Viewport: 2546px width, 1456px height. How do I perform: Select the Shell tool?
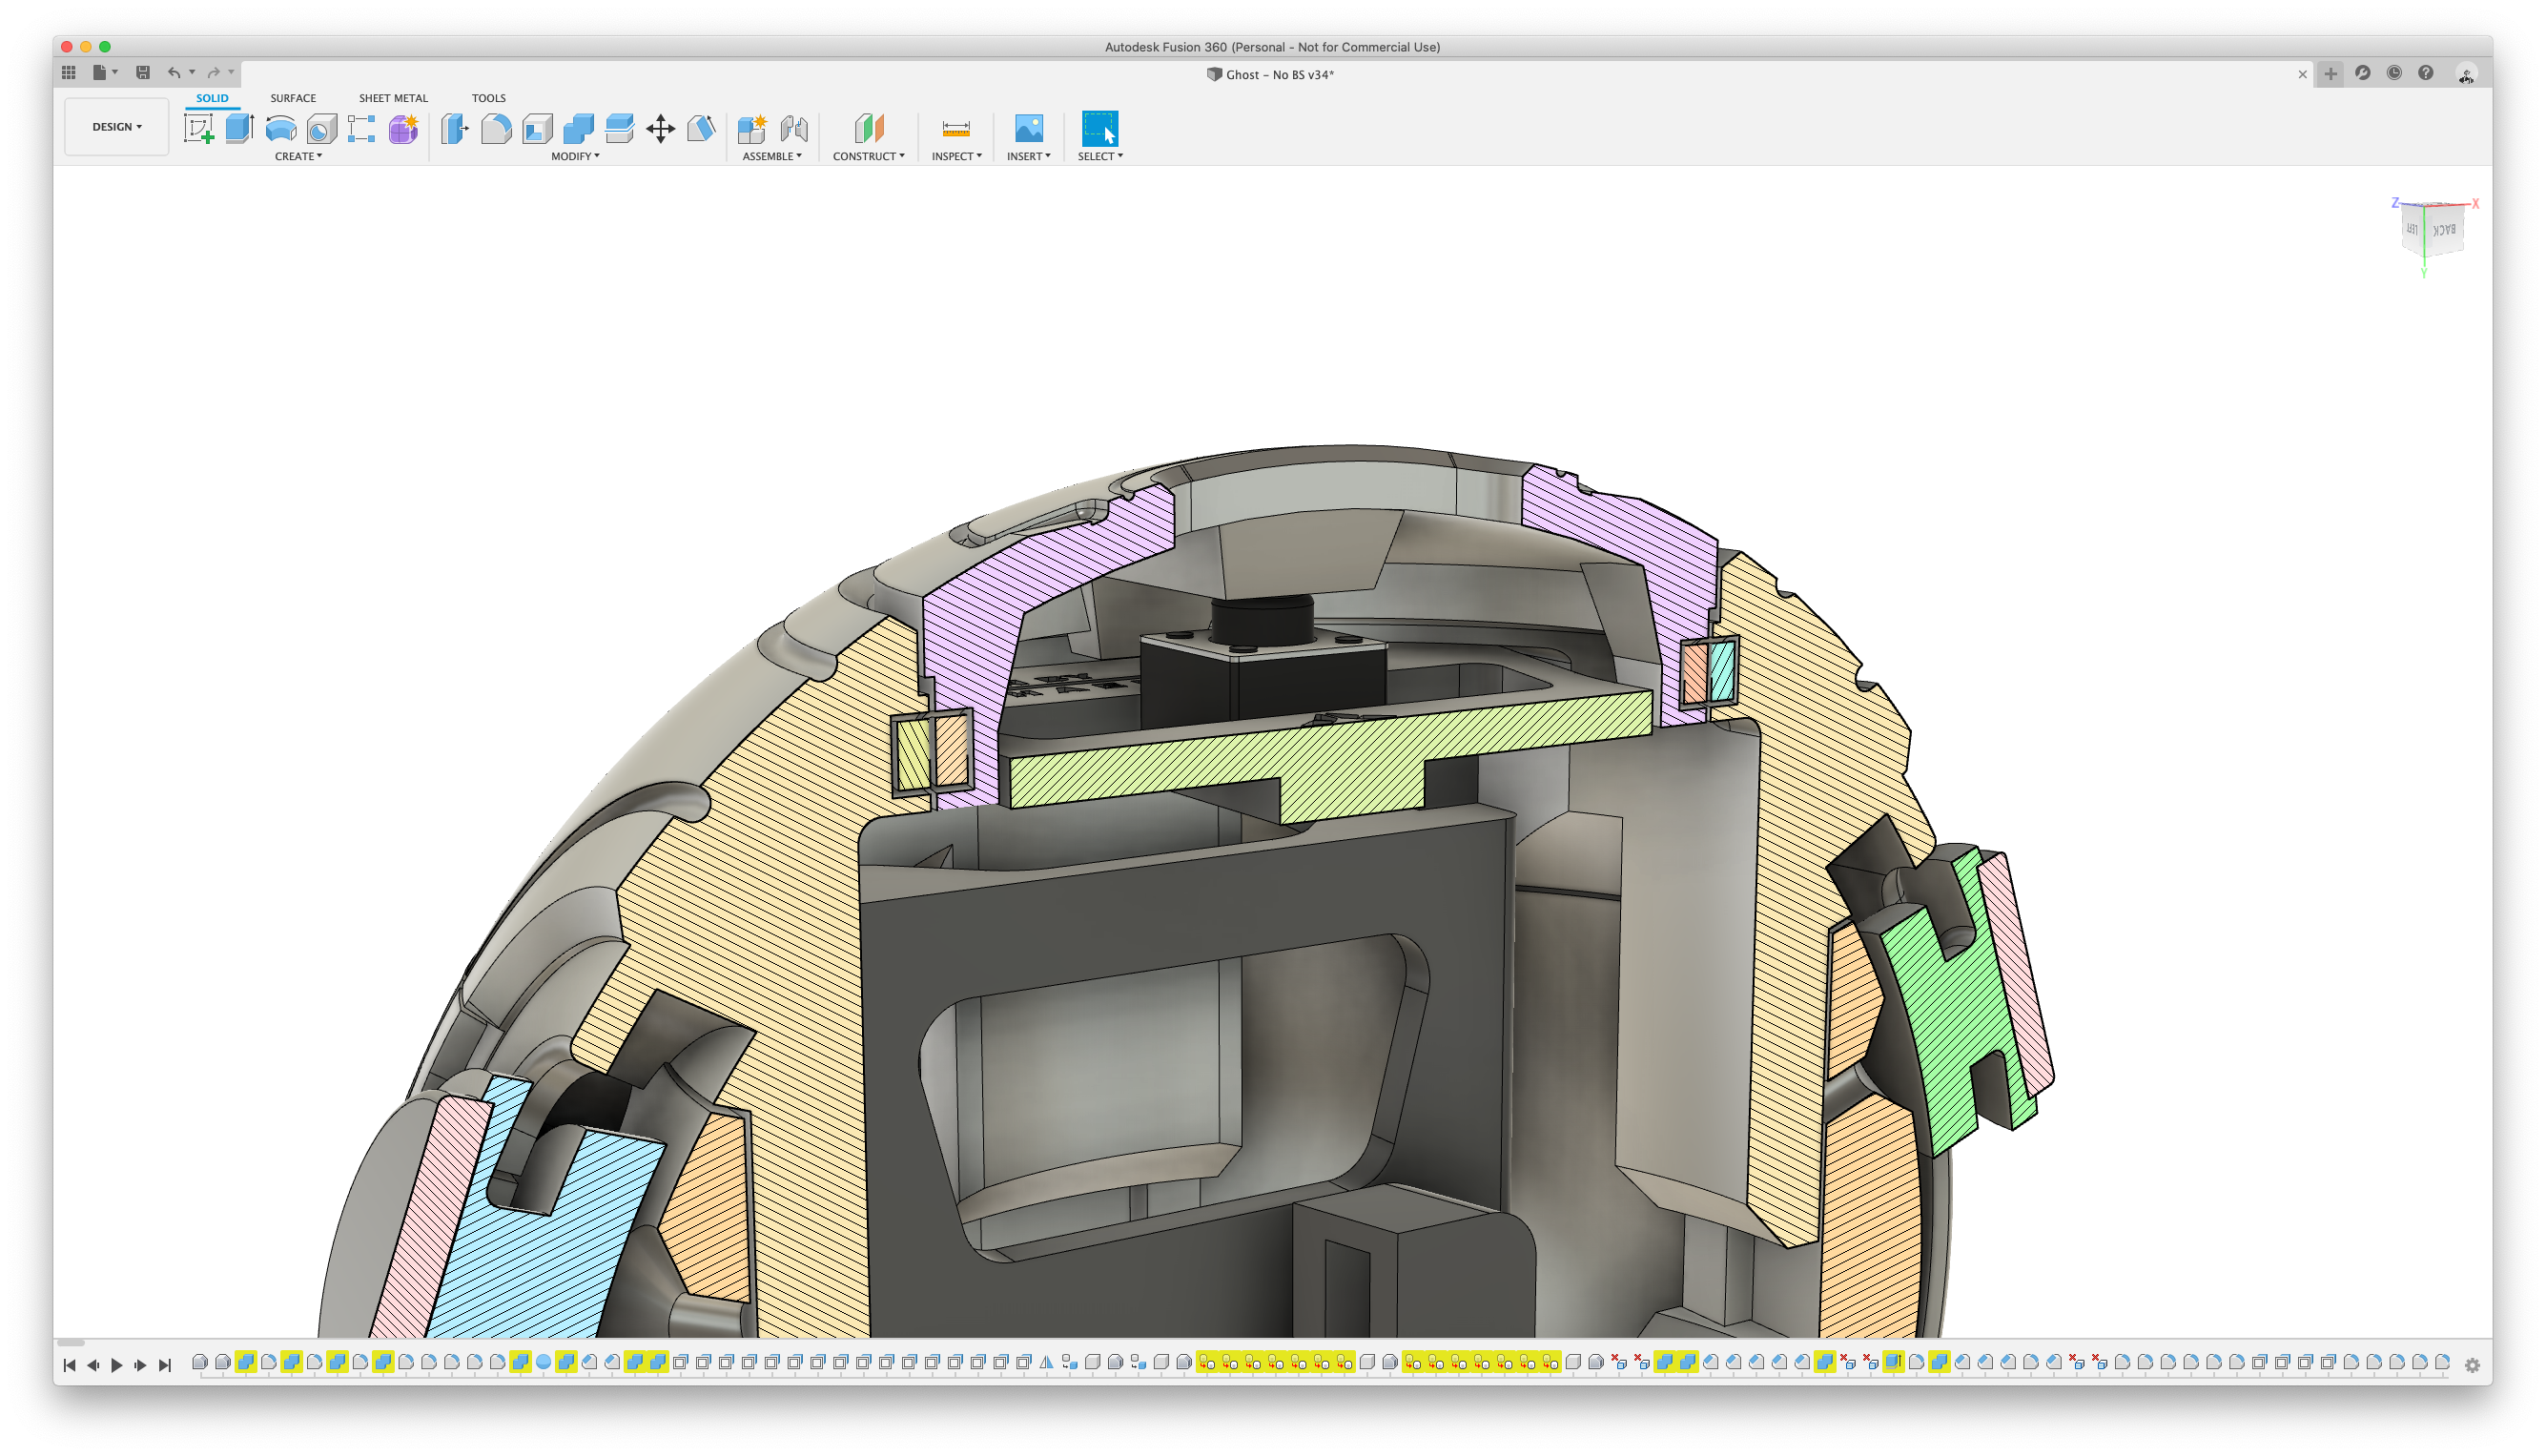[537, 129]
